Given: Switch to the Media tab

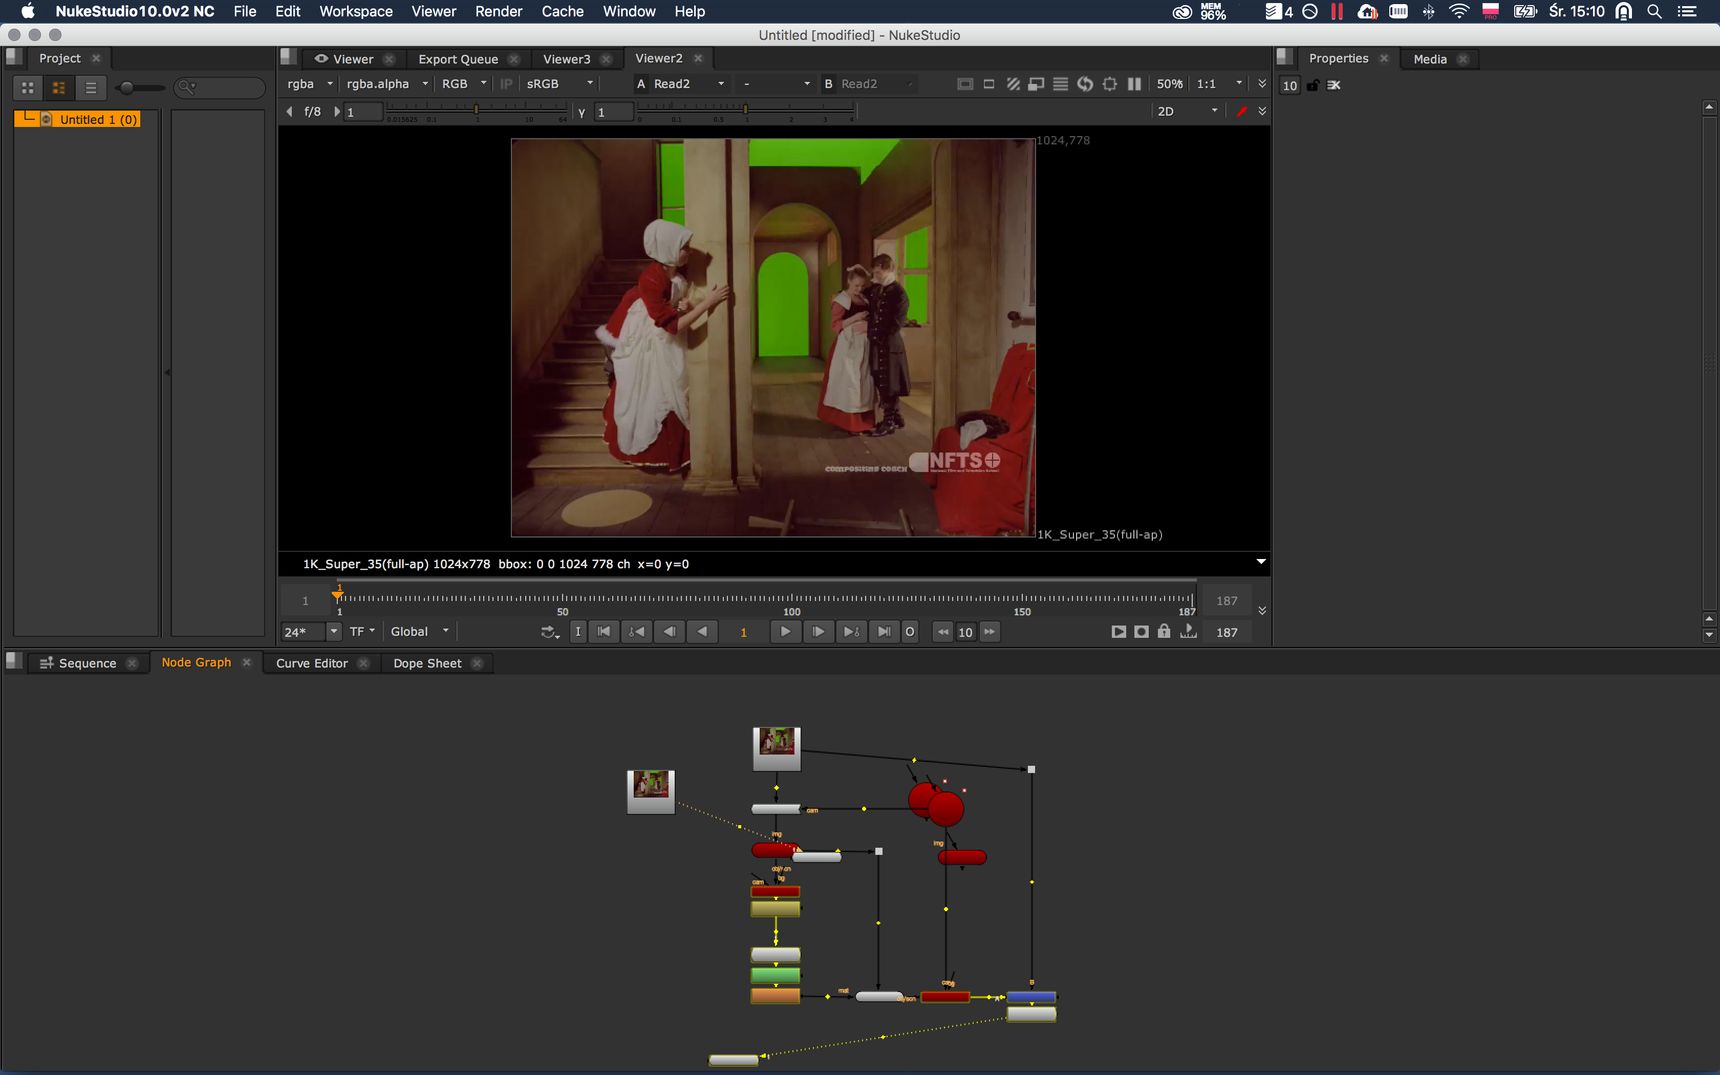Looking at the screenshot, I should coord(1430,59).
